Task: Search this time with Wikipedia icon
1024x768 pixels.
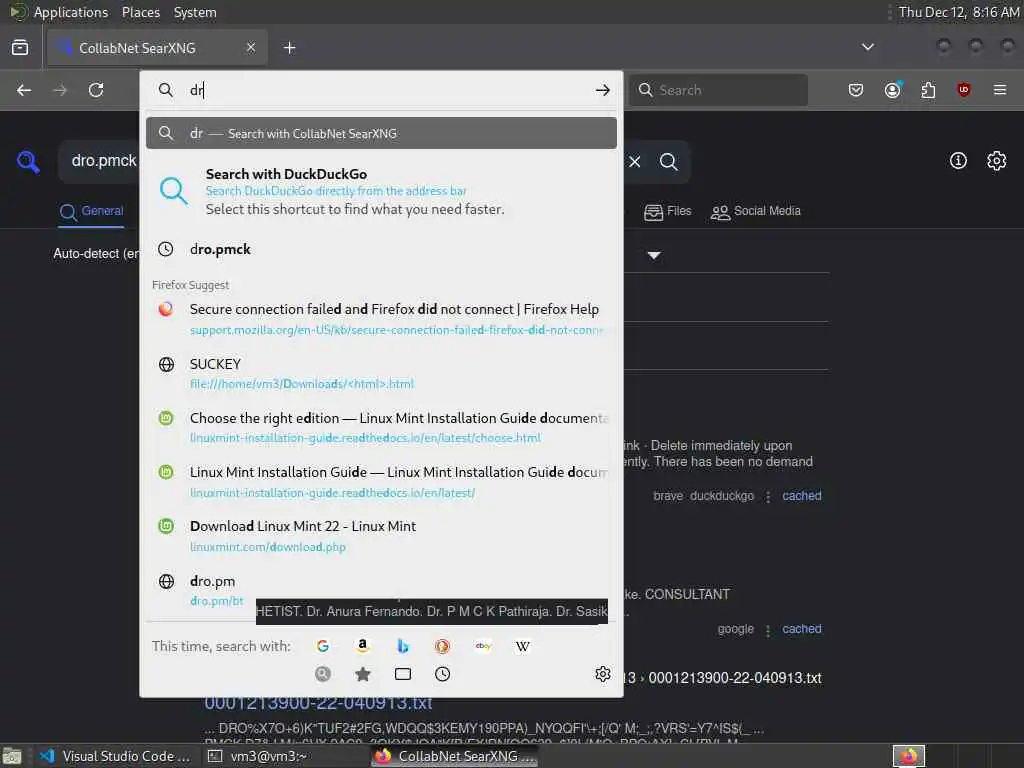Action: tap(522, 646)
